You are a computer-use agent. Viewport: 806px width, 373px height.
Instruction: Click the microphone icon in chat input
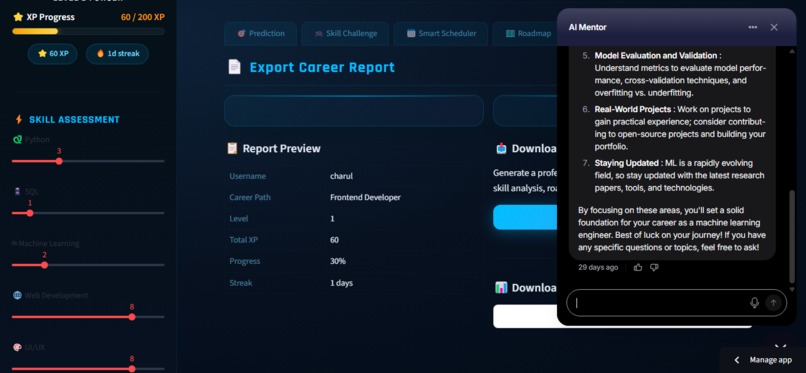(x=754, y=303)
